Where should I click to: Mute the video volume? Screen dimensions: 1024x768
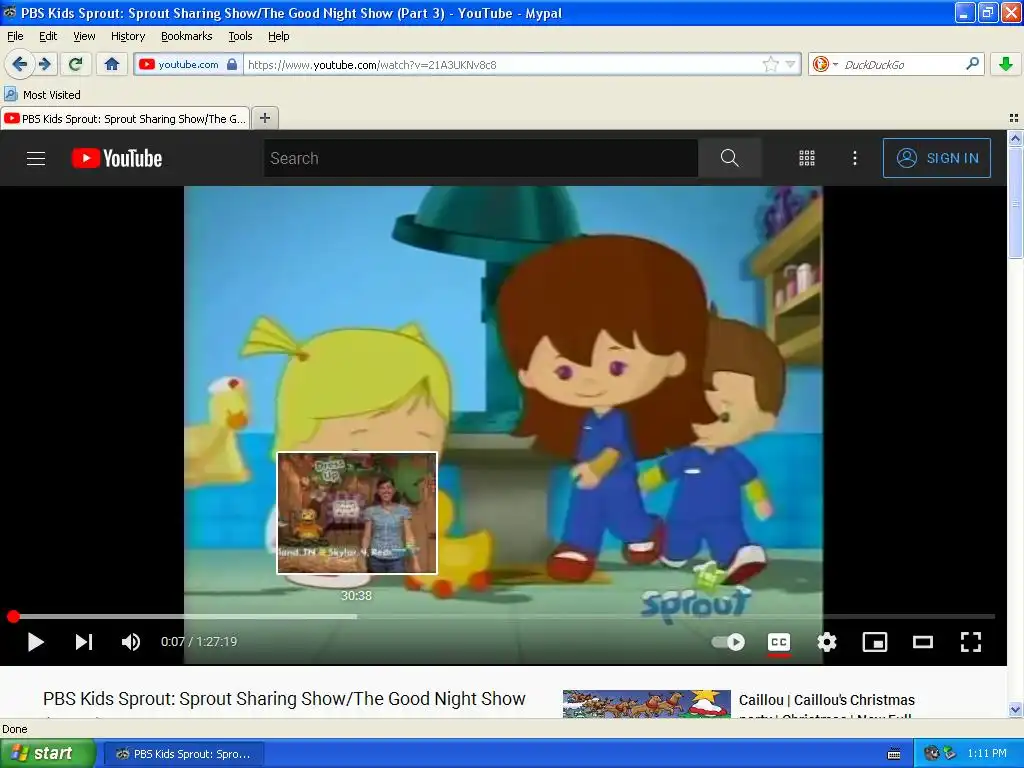pos(131,642)
